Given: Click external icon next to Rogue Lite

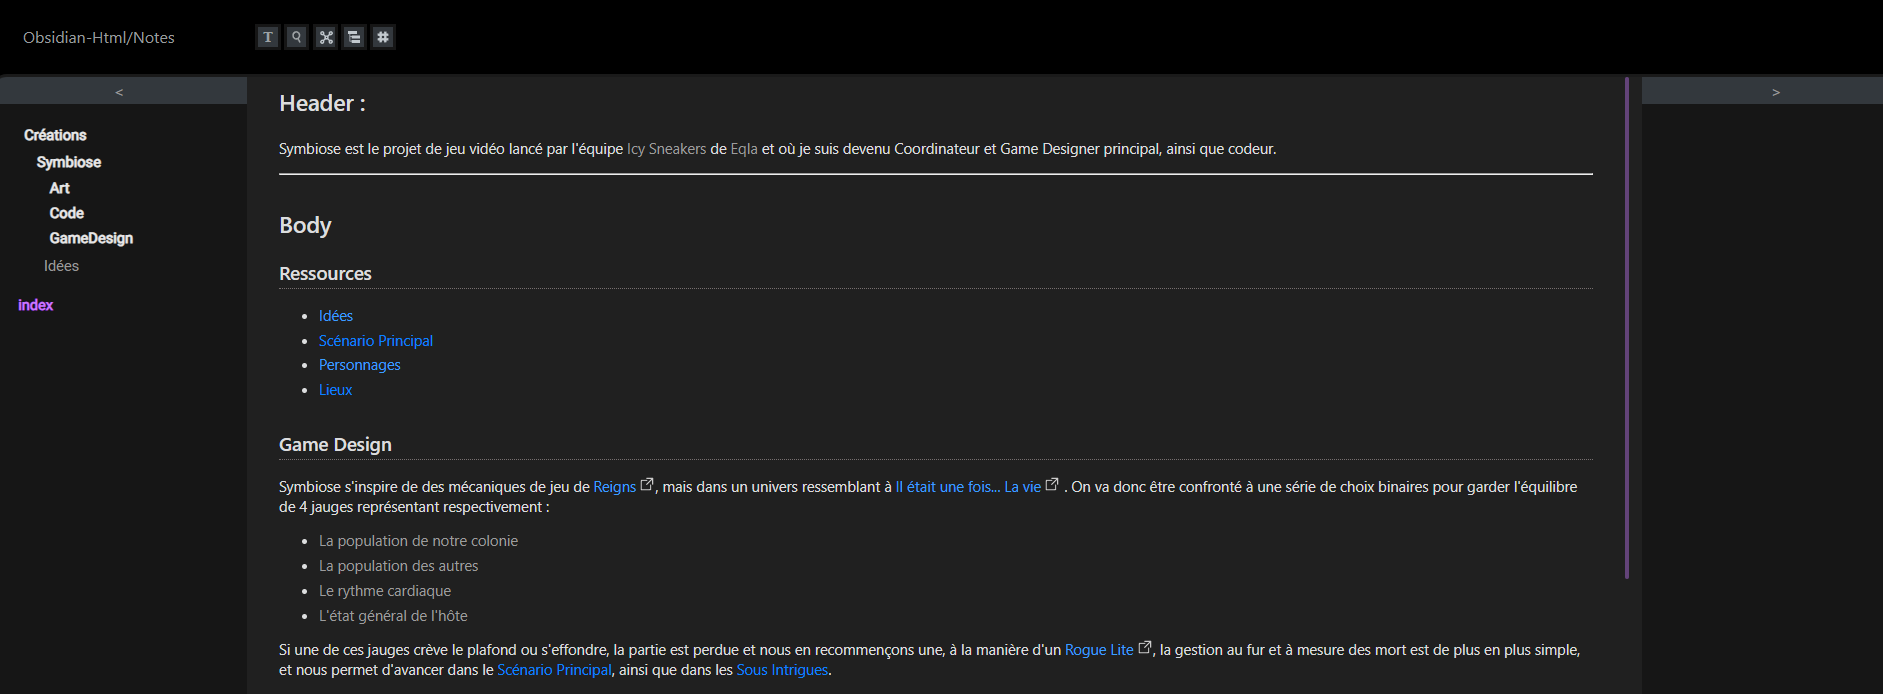Looking at the screenshot, I should pos(1145,647).
